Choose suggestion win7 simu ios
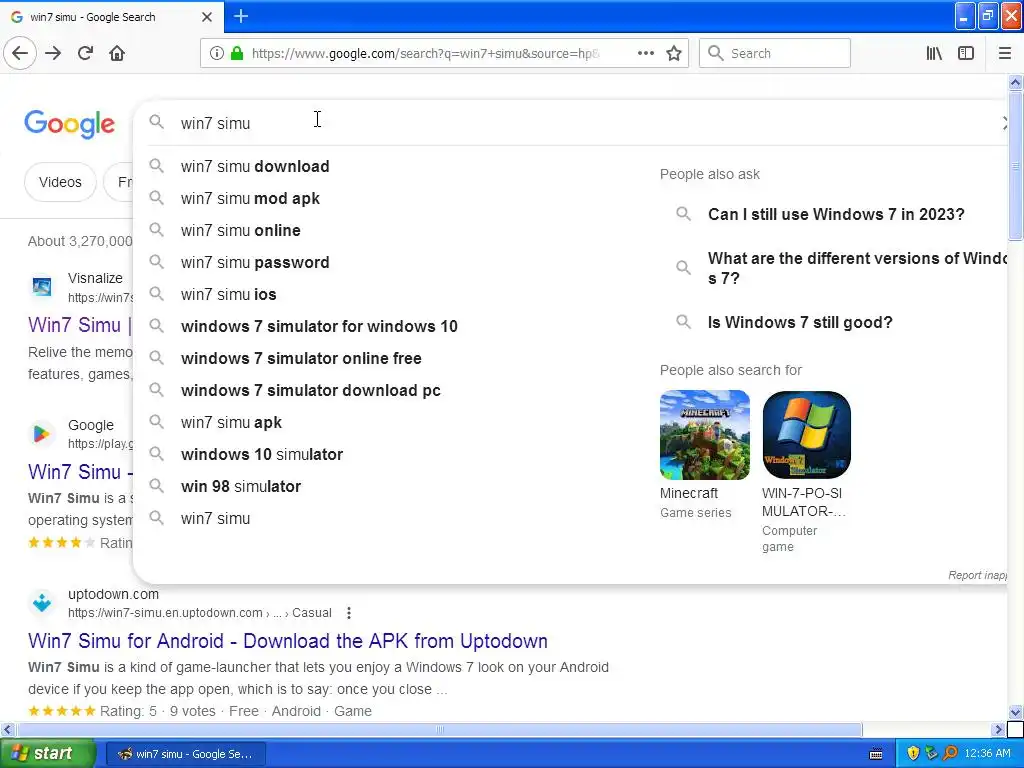1024x768 pixels. point(229,295)
